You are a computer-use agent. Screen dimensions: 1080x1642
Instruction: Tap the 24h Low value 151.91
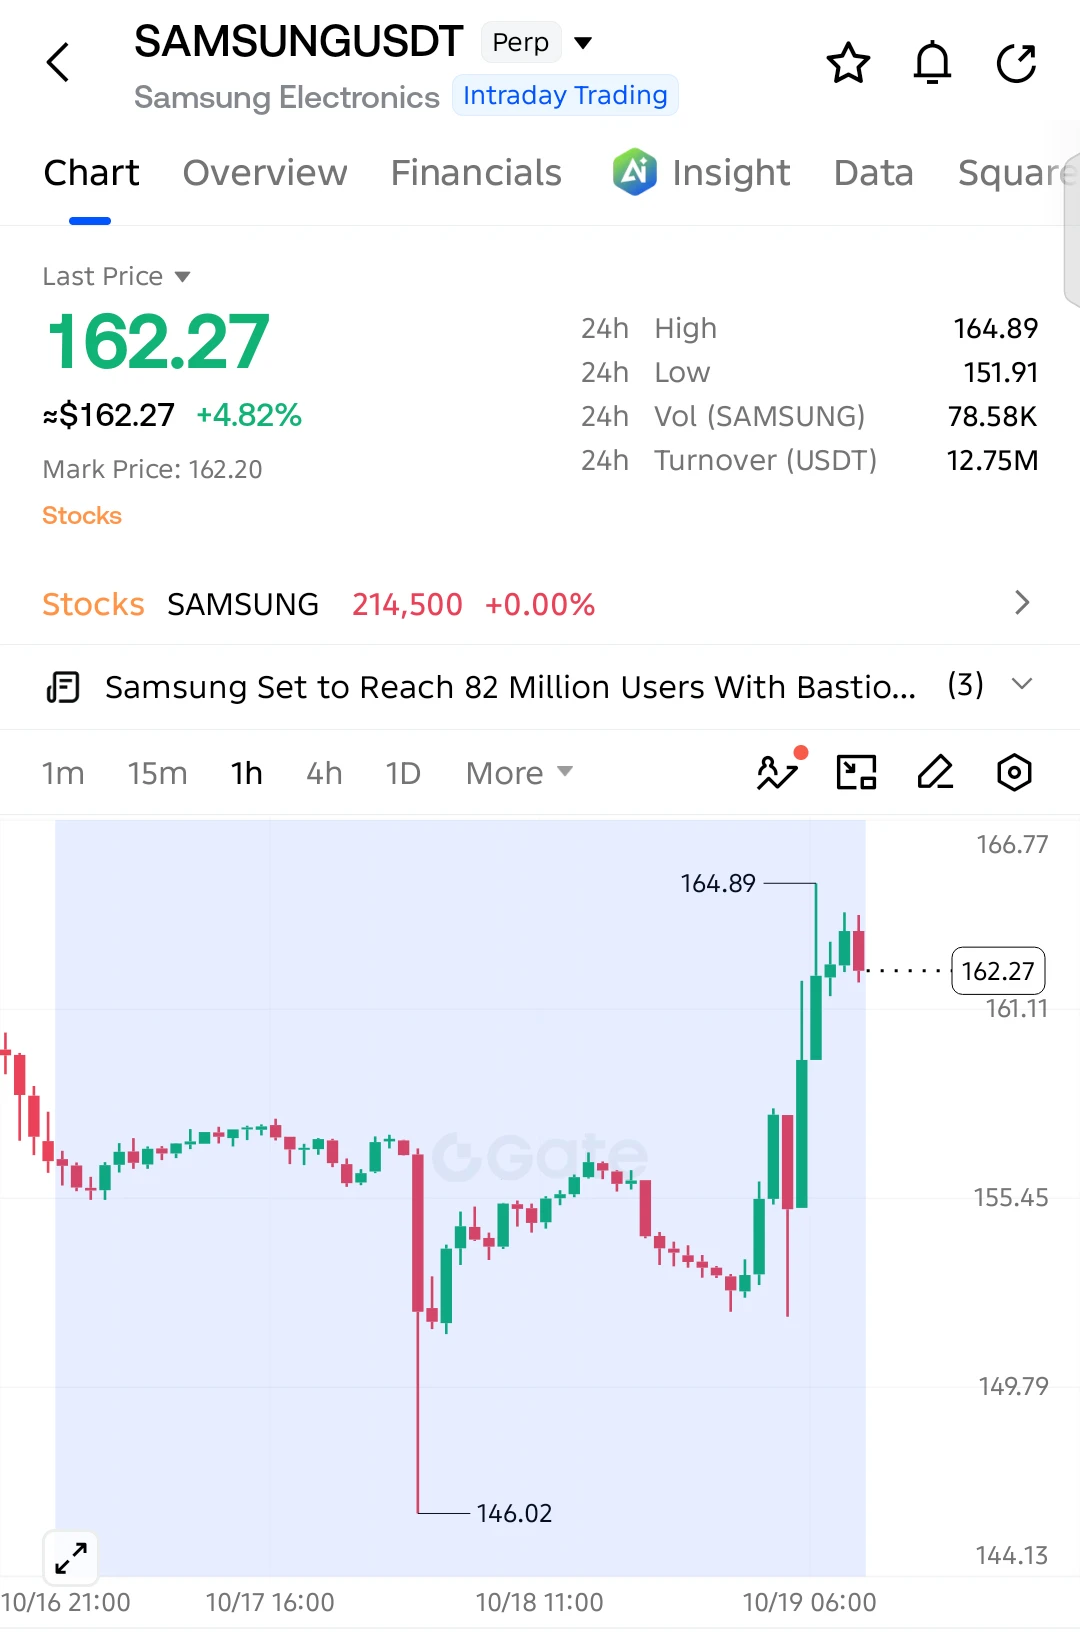[1000, 372]
